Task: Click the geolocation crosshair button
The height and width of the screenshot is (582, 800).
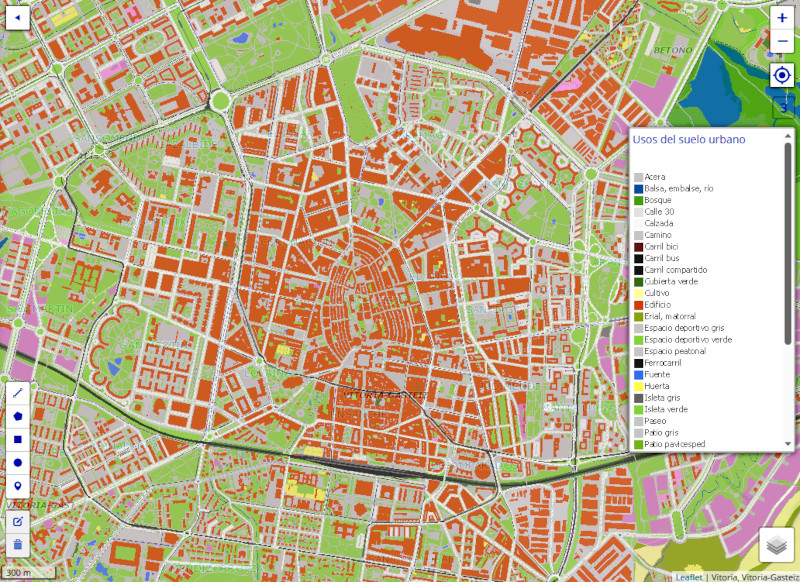Action: click(782, 76)
